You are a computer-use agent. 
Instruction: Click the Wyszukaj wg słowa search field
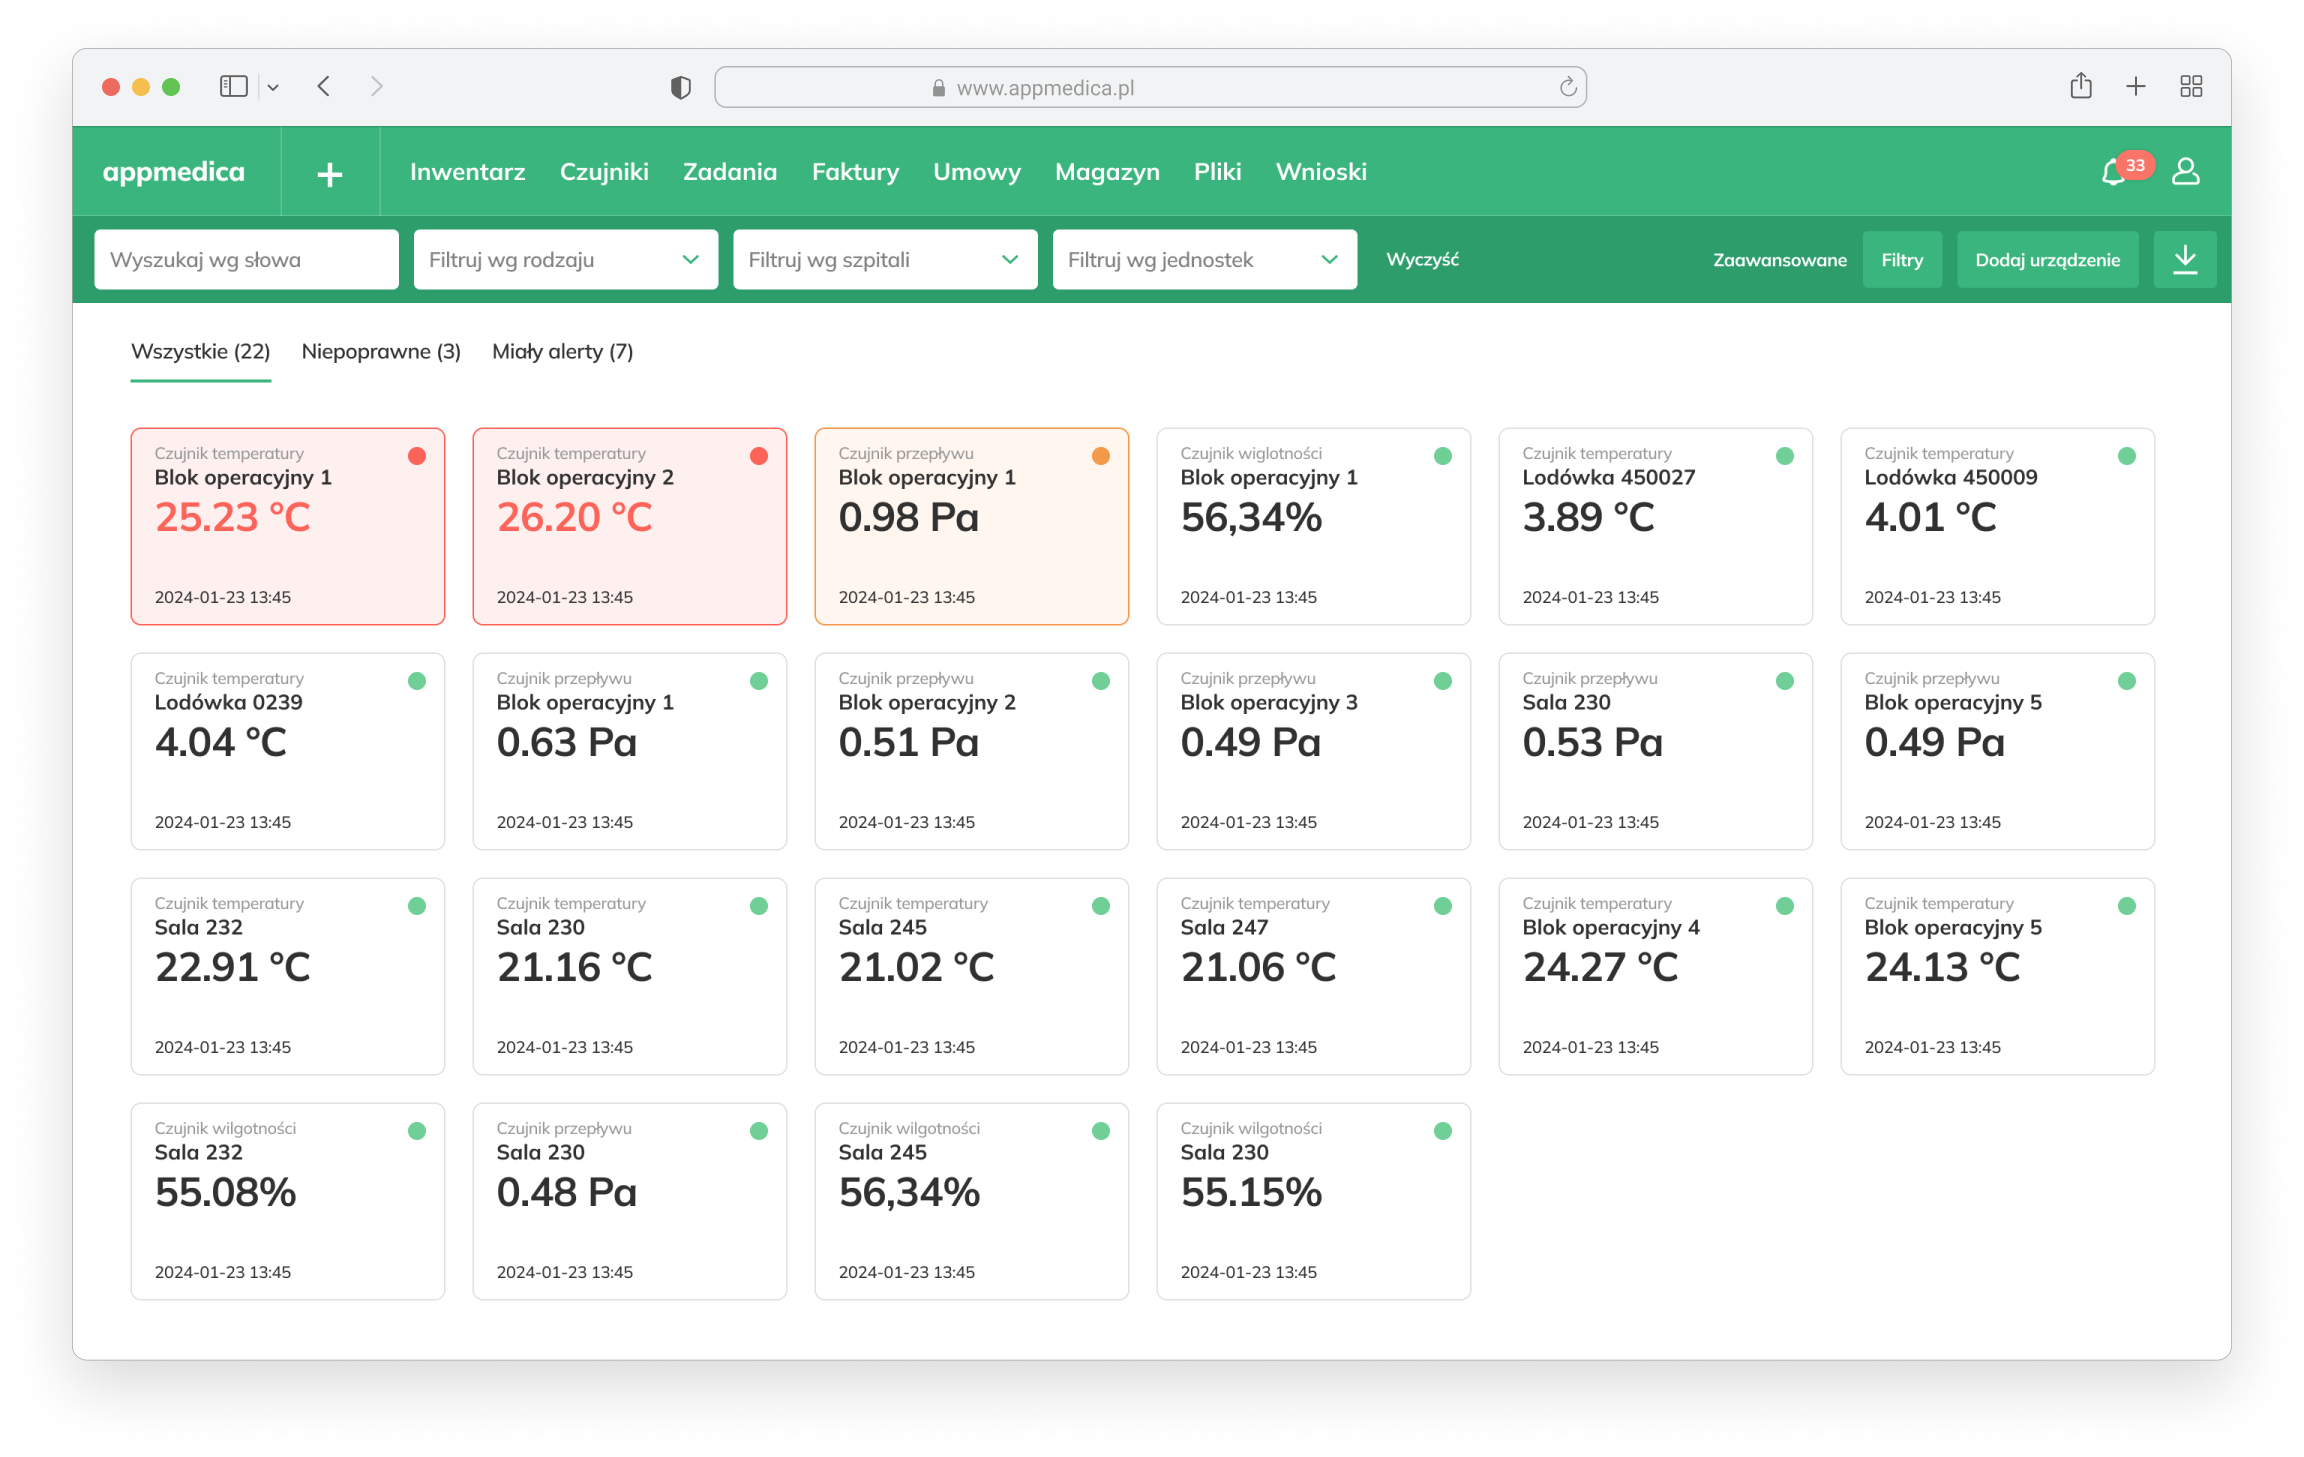[x=246, y=260]
